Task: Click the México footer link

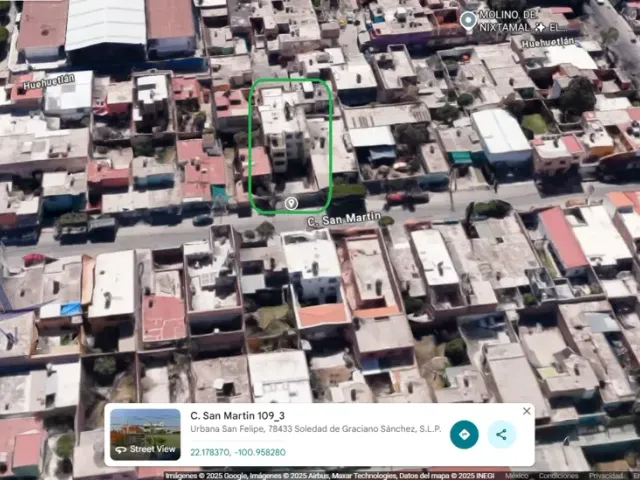Action: pyautogui.click(x=517, y=476)
